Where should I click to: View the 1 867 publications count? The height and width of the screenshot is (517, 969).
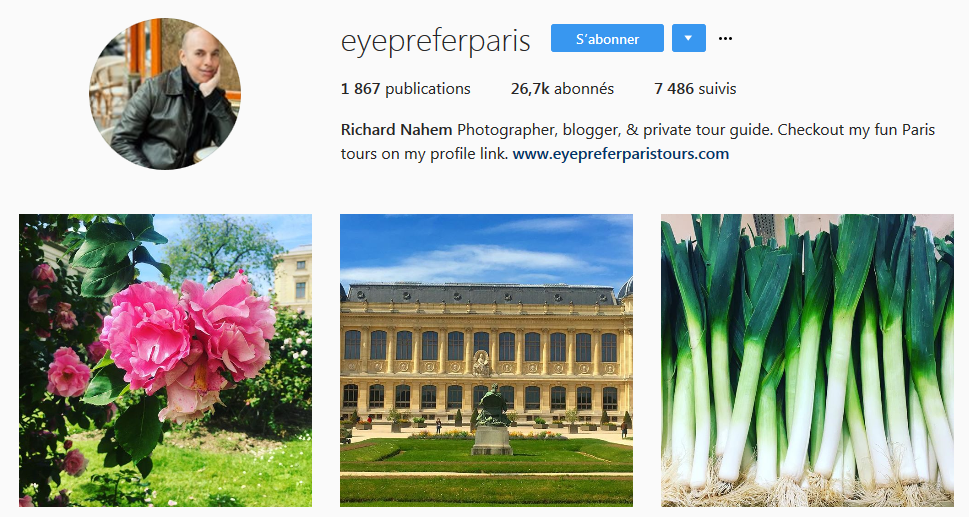click(x=405, y=89)
